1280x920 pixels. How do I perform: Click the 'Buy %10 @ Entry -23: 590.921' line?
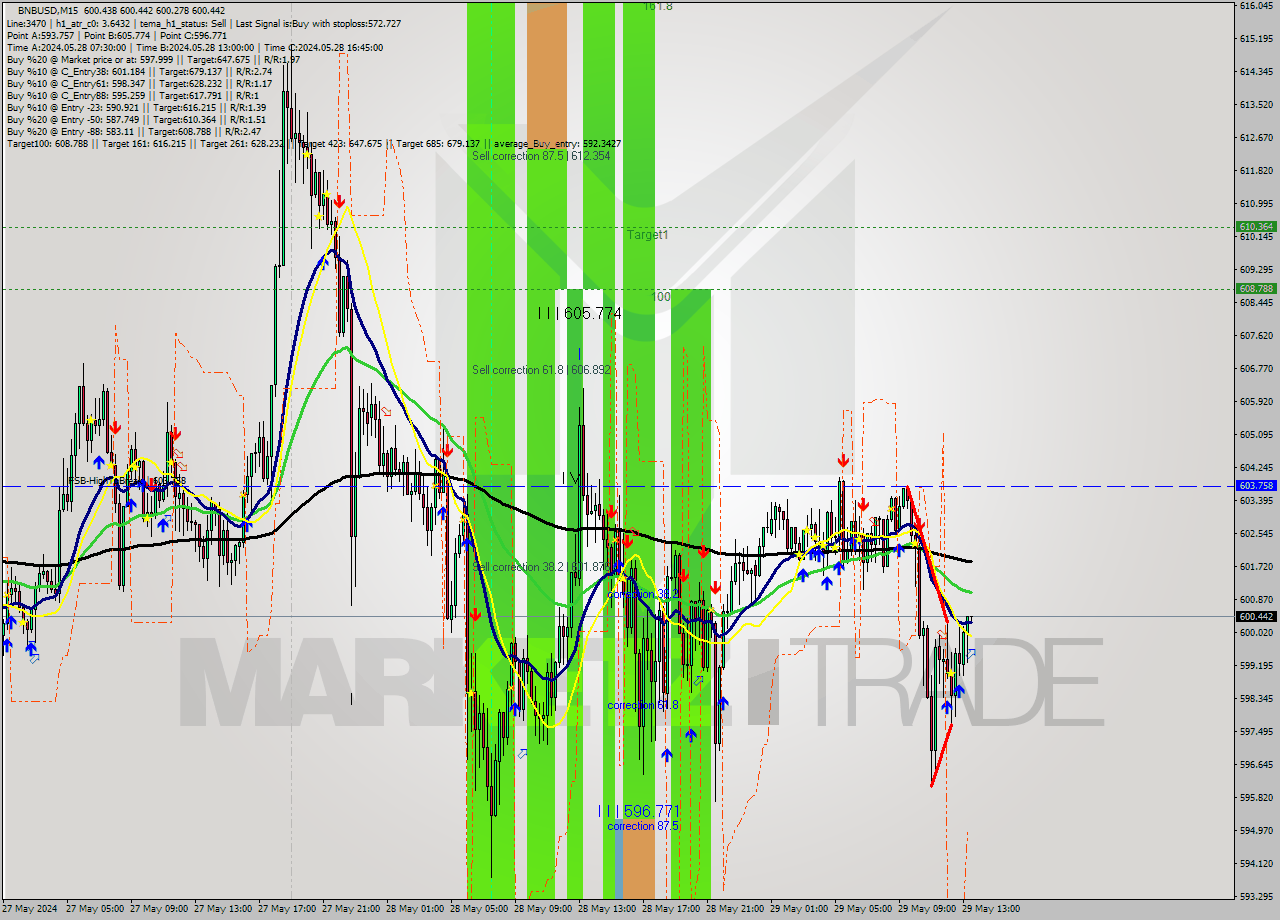coord(136,107)
